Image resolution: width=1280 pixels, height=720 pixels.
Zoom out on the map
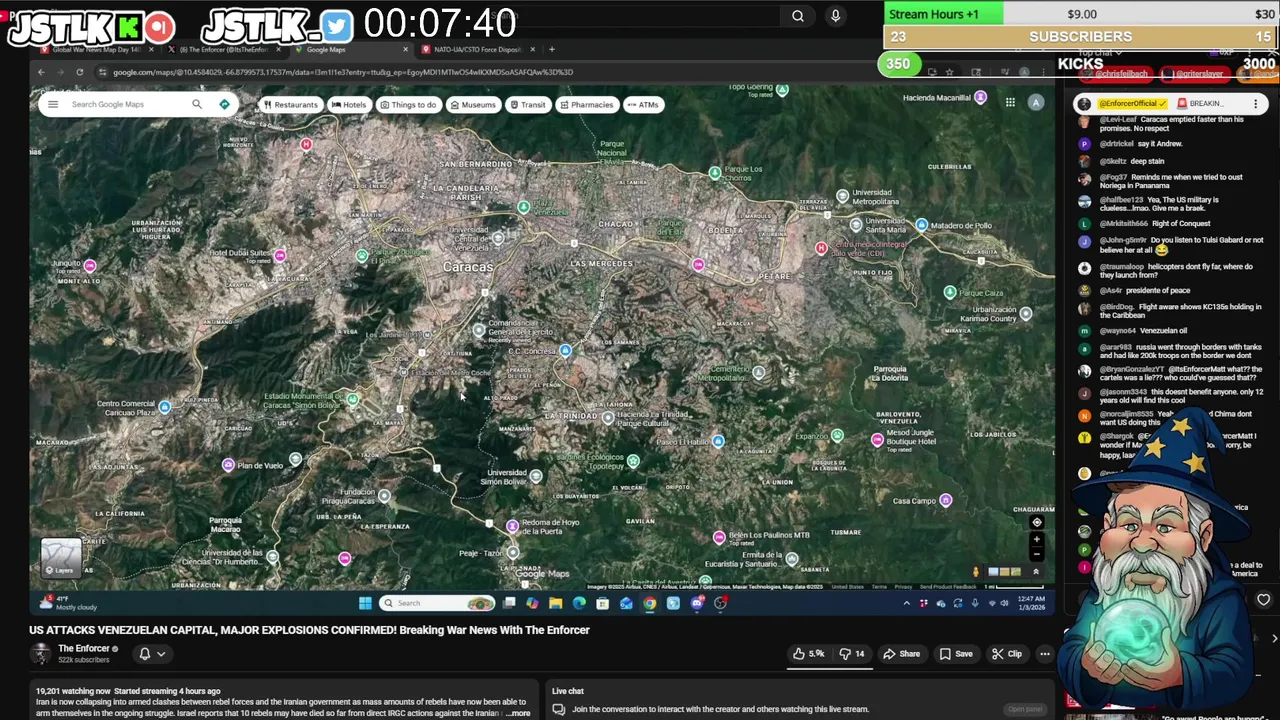click(1036, 555)
